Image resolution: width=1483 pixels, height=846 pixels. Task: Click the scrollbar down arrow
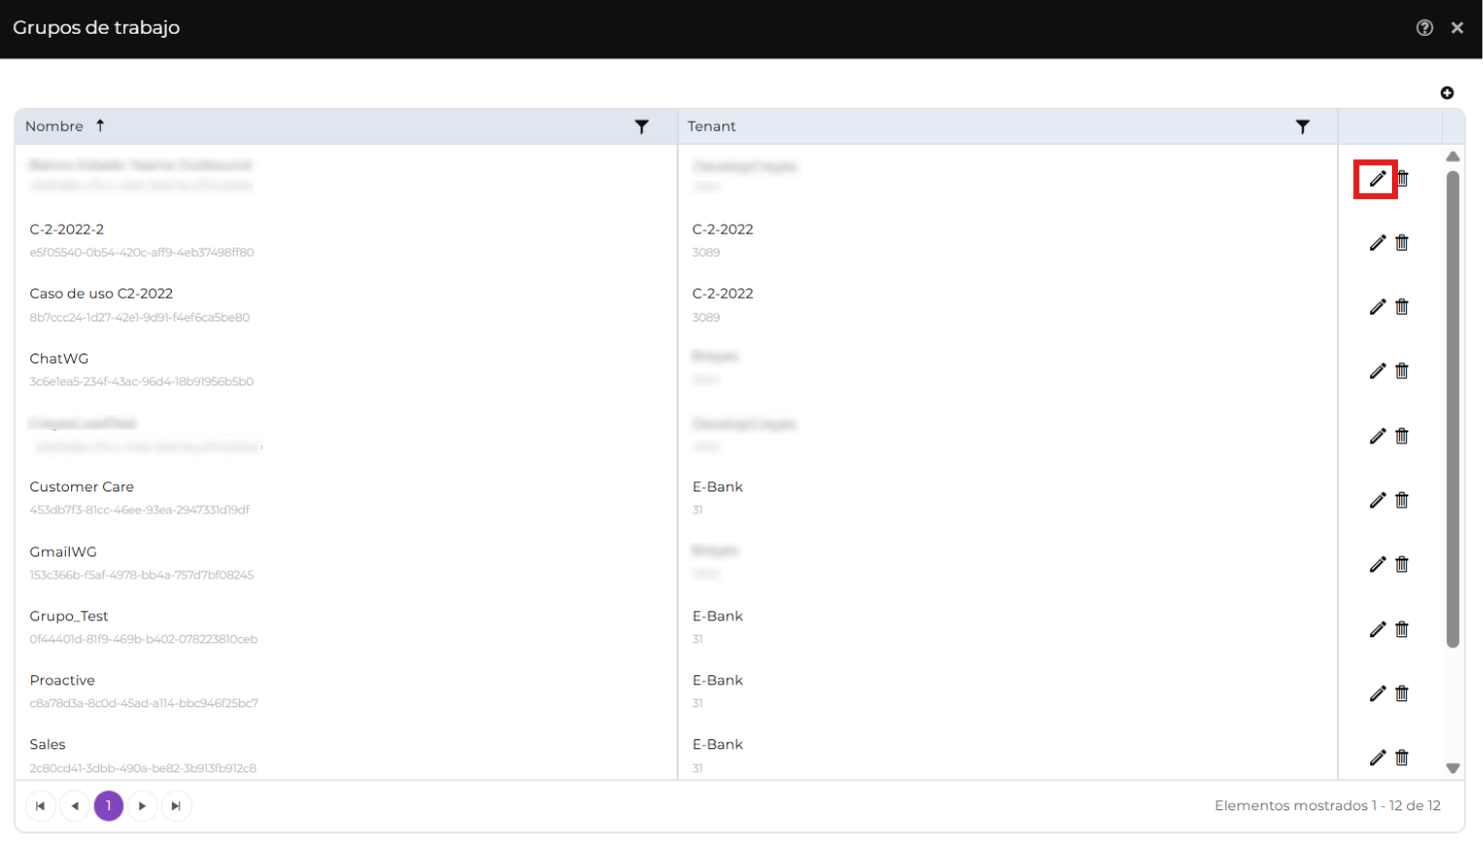pos(1452,768)
